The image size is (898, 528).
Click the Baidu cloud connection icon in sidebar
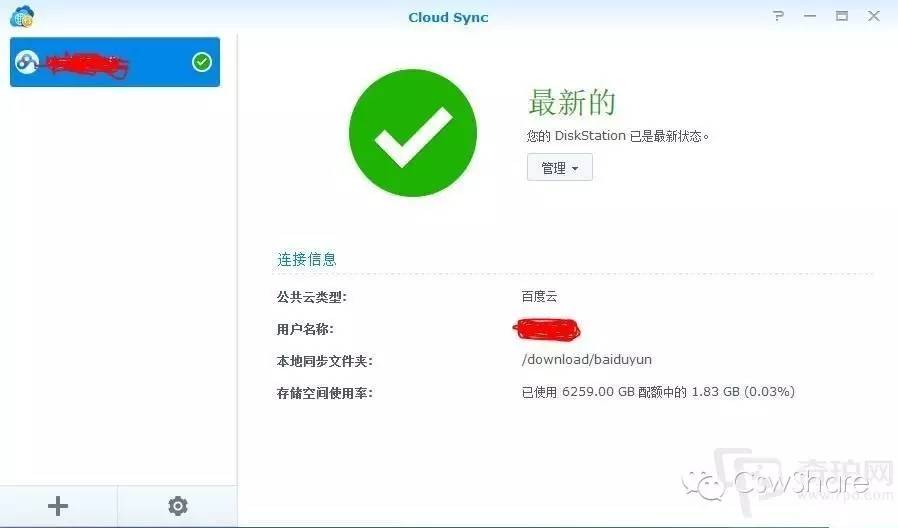[26, 62]
